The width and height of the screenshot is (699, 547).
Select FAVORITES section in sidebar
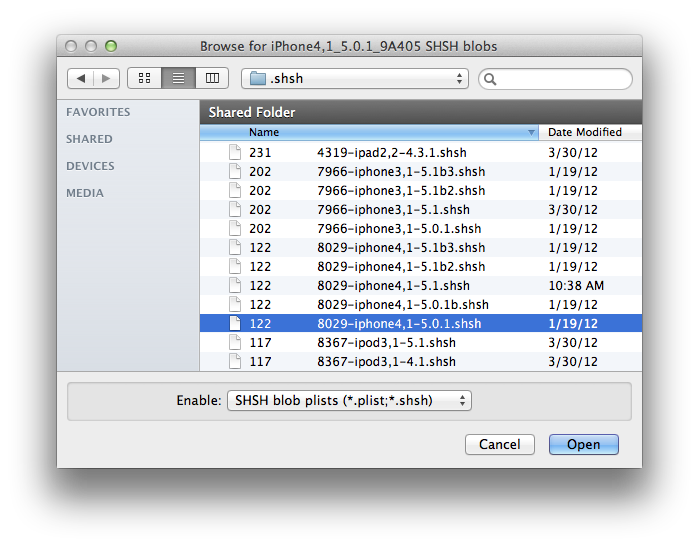click(98, 113)
